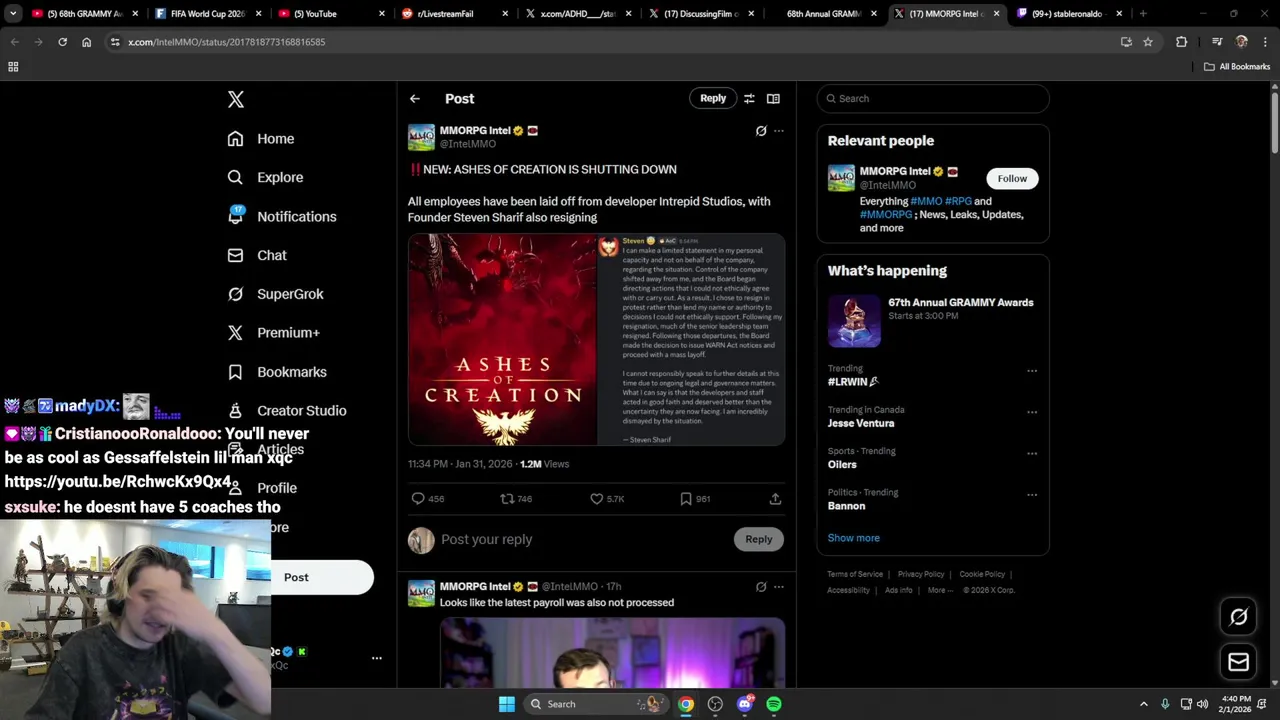Open reply filter settings icon

click(x=749, y=98)
